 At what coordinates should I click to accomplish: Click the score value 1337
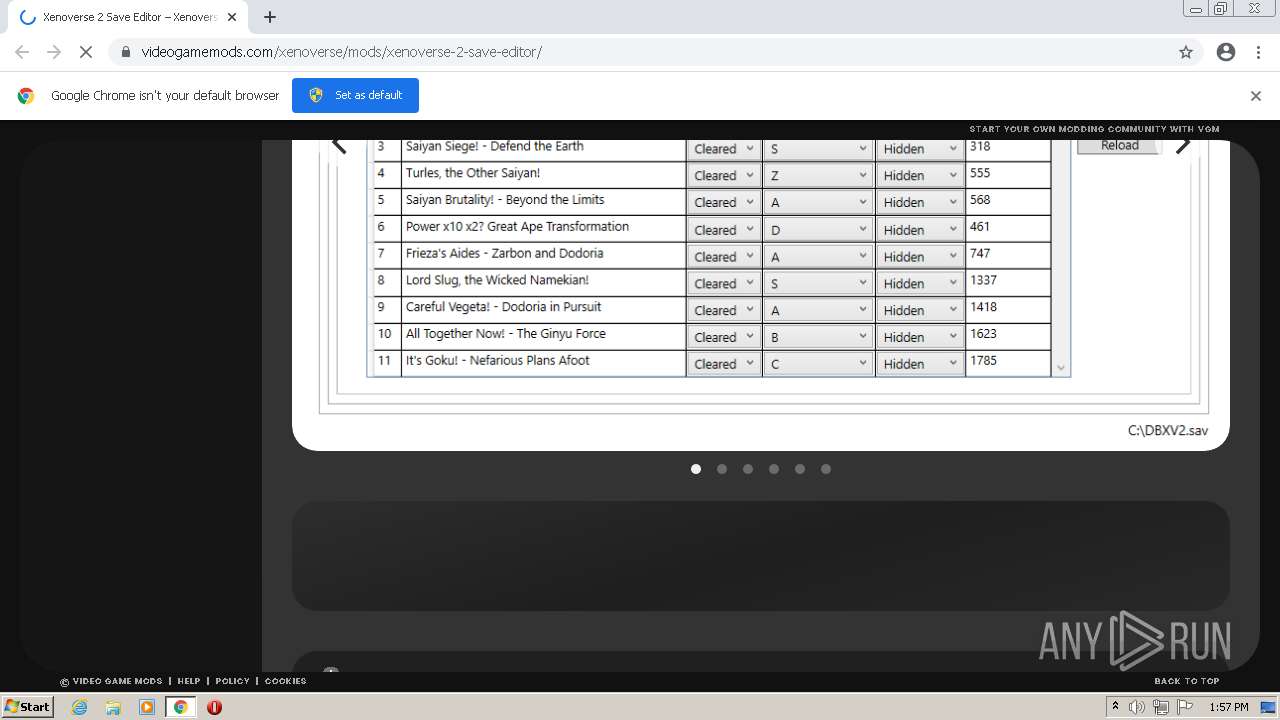pos(983,280)
